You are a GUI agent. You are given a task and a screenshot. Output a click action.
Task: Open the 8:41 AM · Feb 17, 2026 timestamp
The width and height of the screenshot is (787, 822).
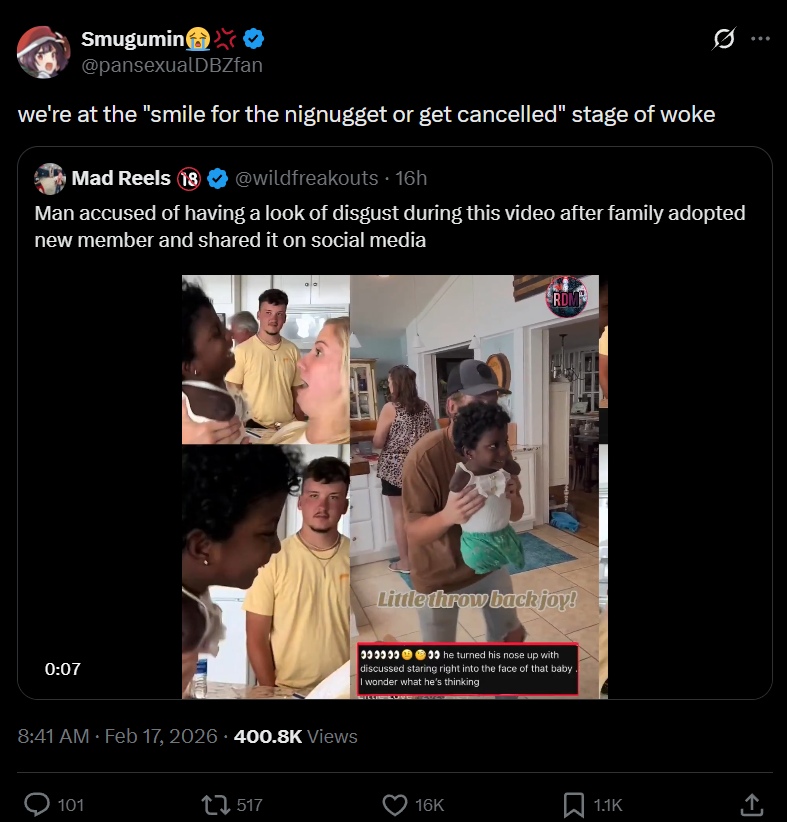(x=118, y=736)
